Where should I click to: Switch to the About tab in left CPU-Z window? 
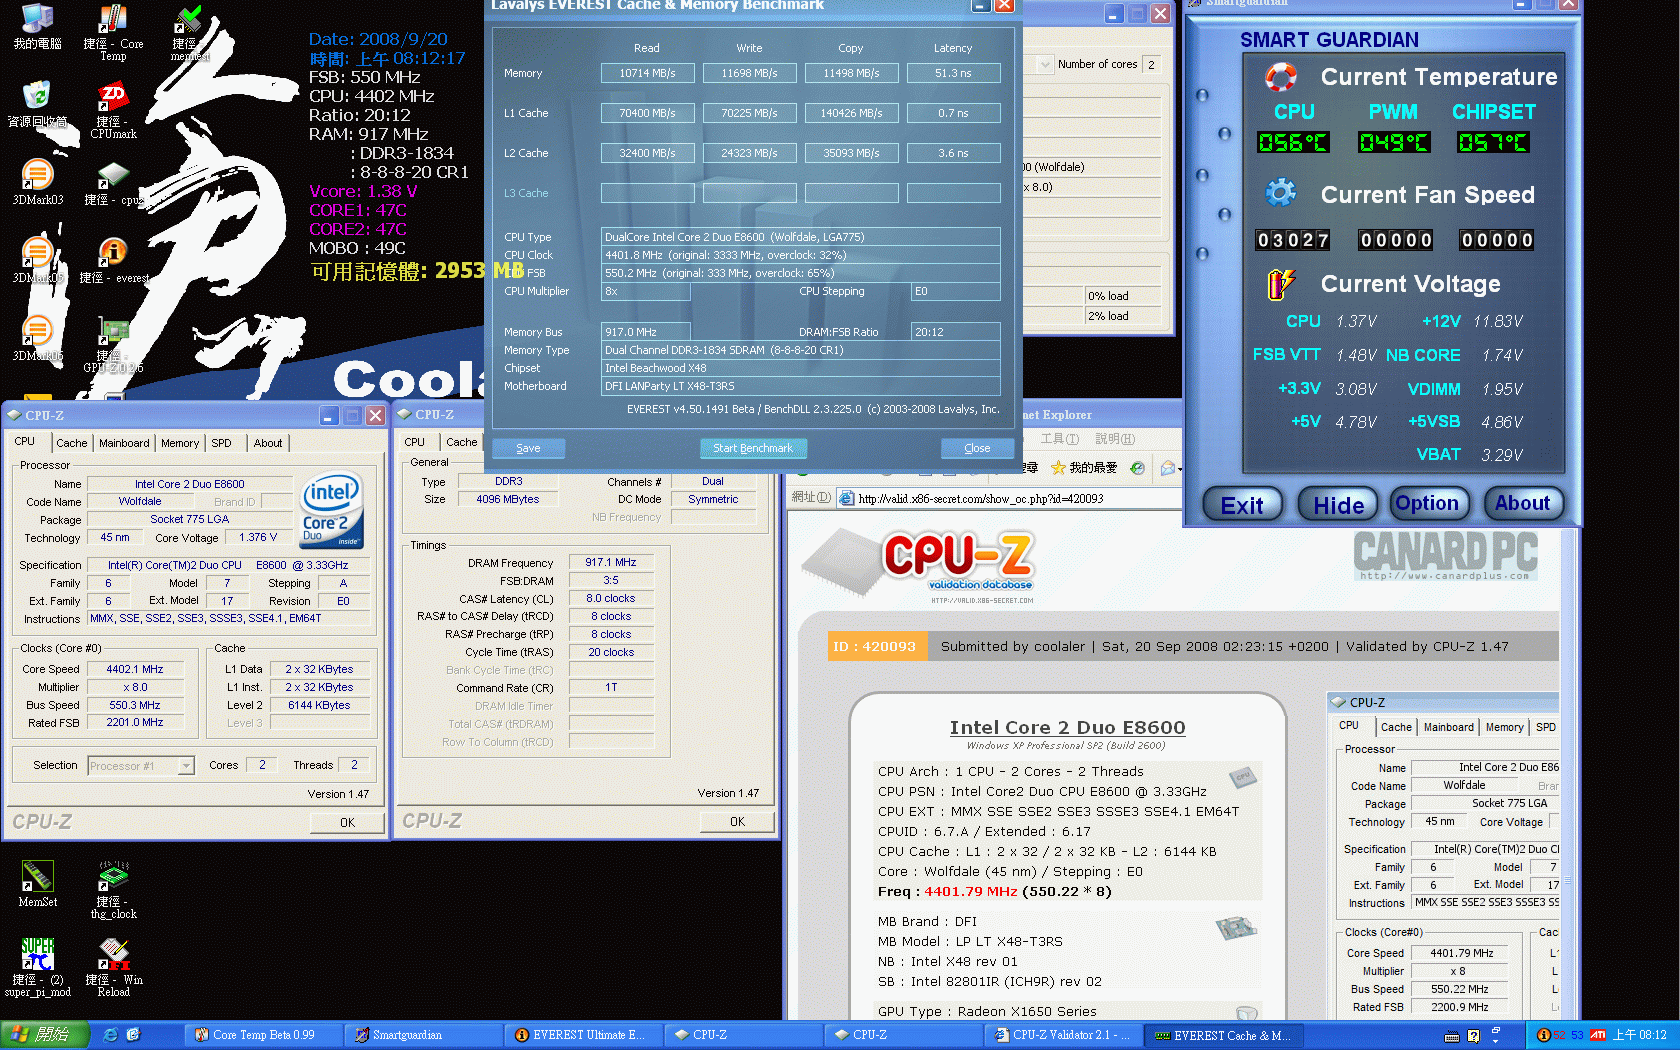(268, 443)
